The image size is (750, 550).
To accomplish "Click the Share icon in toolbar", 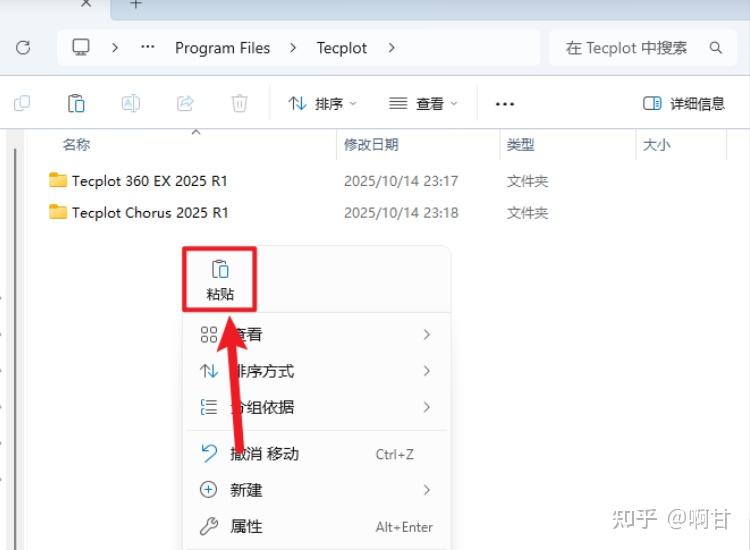I will 185,103.
